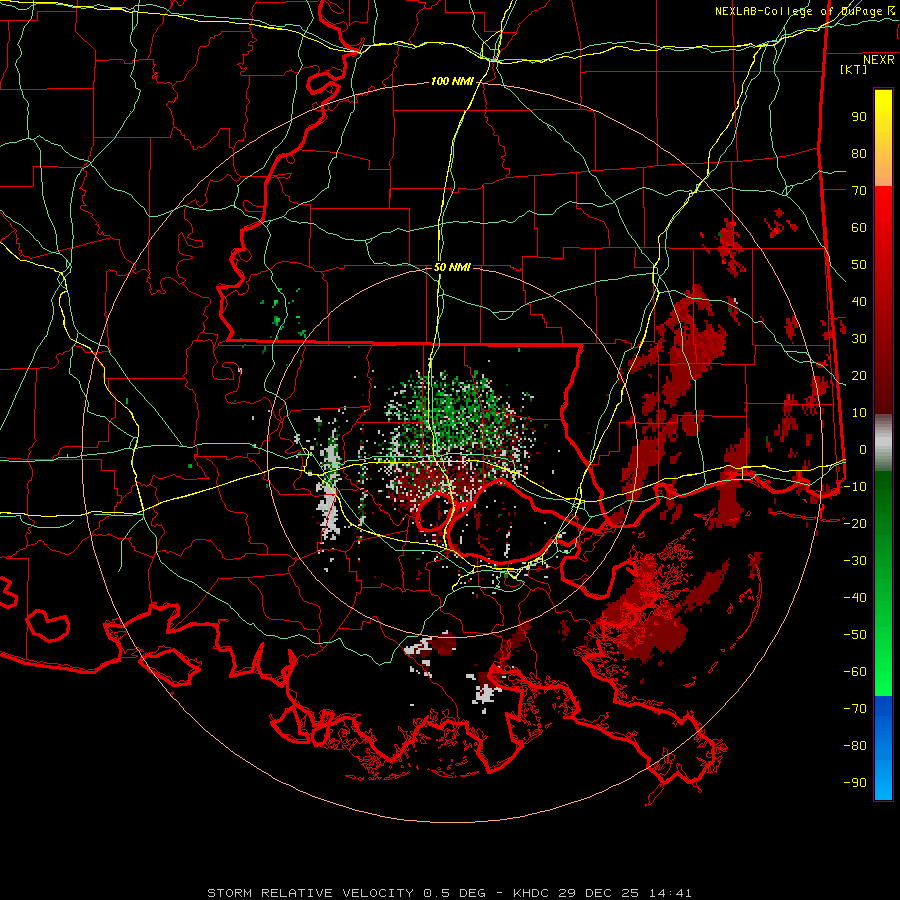Image resolution: width=900 pixels, height=900 pixels.
Task: Click the 14:41 timestamp
Action: coord(670,893)
